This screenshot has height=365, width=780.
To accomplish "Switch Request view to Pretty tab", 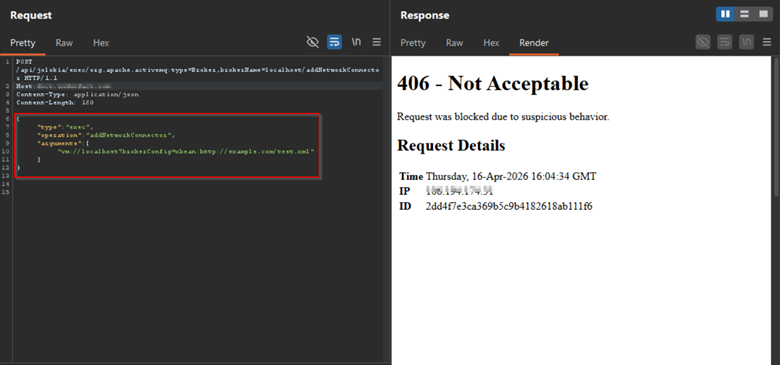I will (23, 43).
